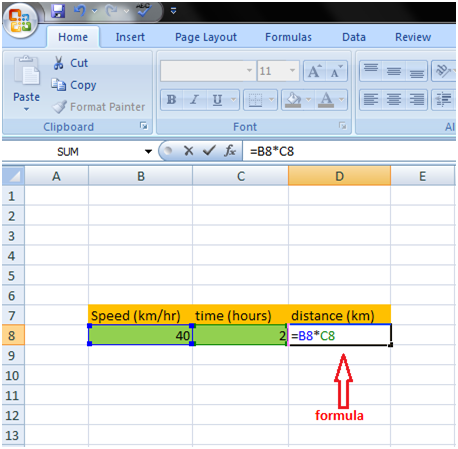
Task: Confirm formula with the Enter checkmark
Action: 209,151
